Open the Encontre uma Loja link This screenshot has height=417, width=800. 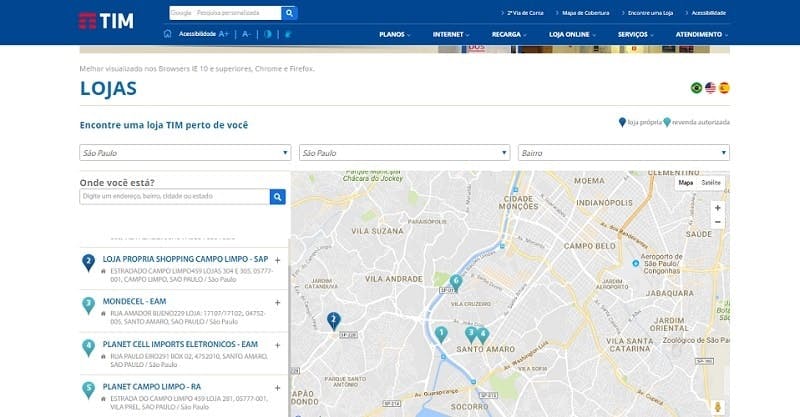(x=650, y=13)
